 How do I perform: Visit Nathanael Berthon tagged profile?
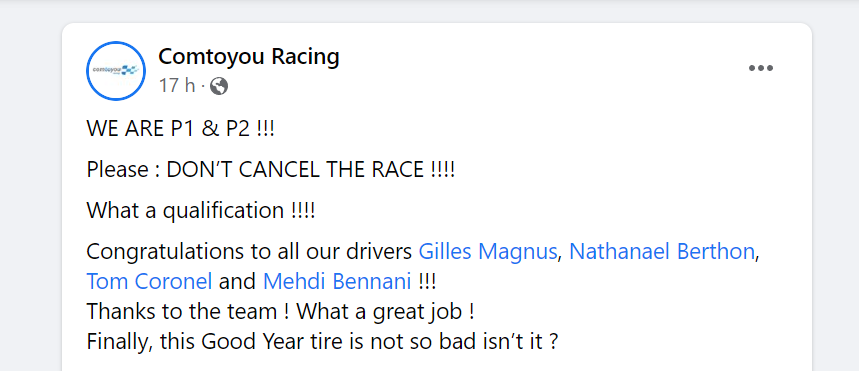click(662, 252)
